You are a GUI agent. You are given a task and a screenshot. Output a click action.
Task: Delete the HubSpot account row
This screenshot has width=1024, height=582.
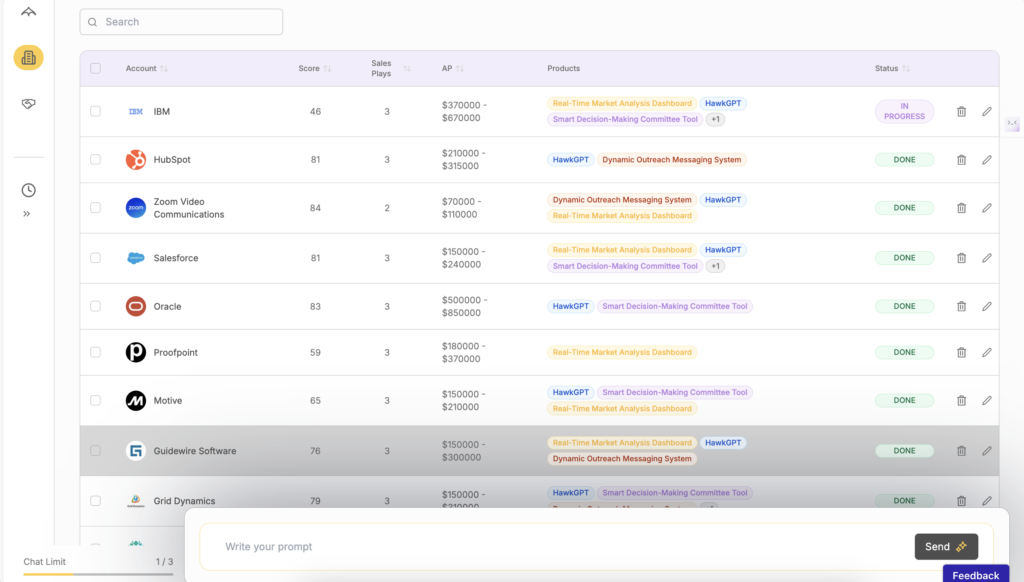(x=961, y=159)
